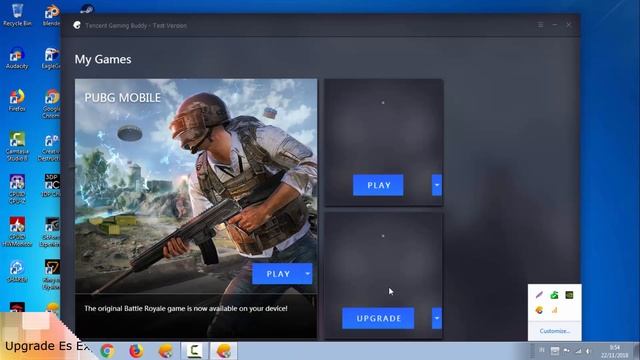Click the UPGRADE button on lower game card
The image size is (640, 360).
click(x=378, y=318)
